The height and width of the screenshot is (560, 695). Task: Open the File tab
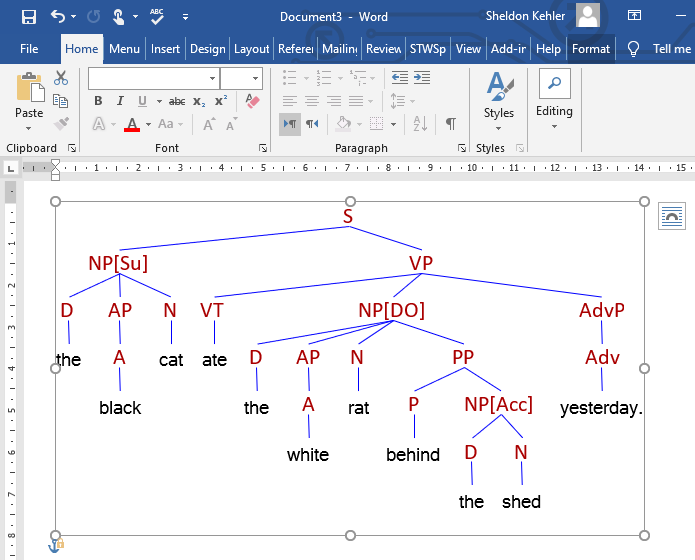29,49
